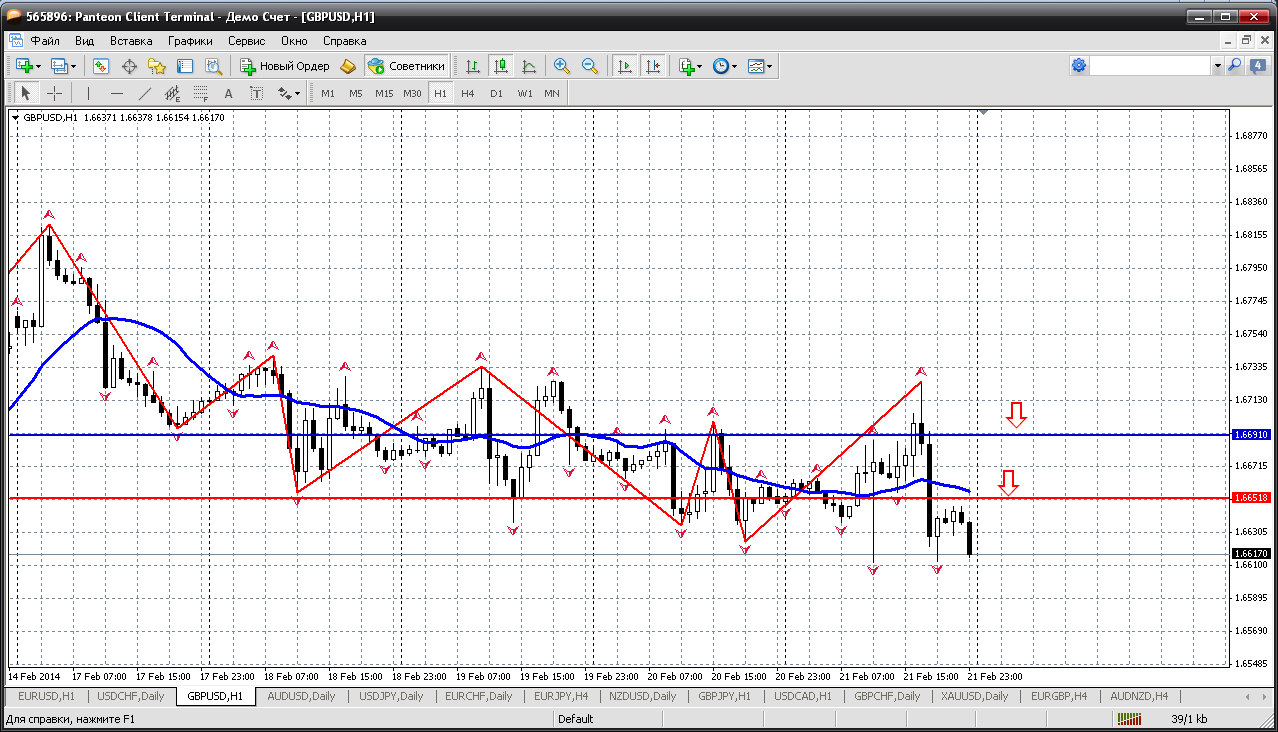Switch to the EURUSD,H1 chart tab
This screenshot has height=732, width=1278.
pos(46,696)
